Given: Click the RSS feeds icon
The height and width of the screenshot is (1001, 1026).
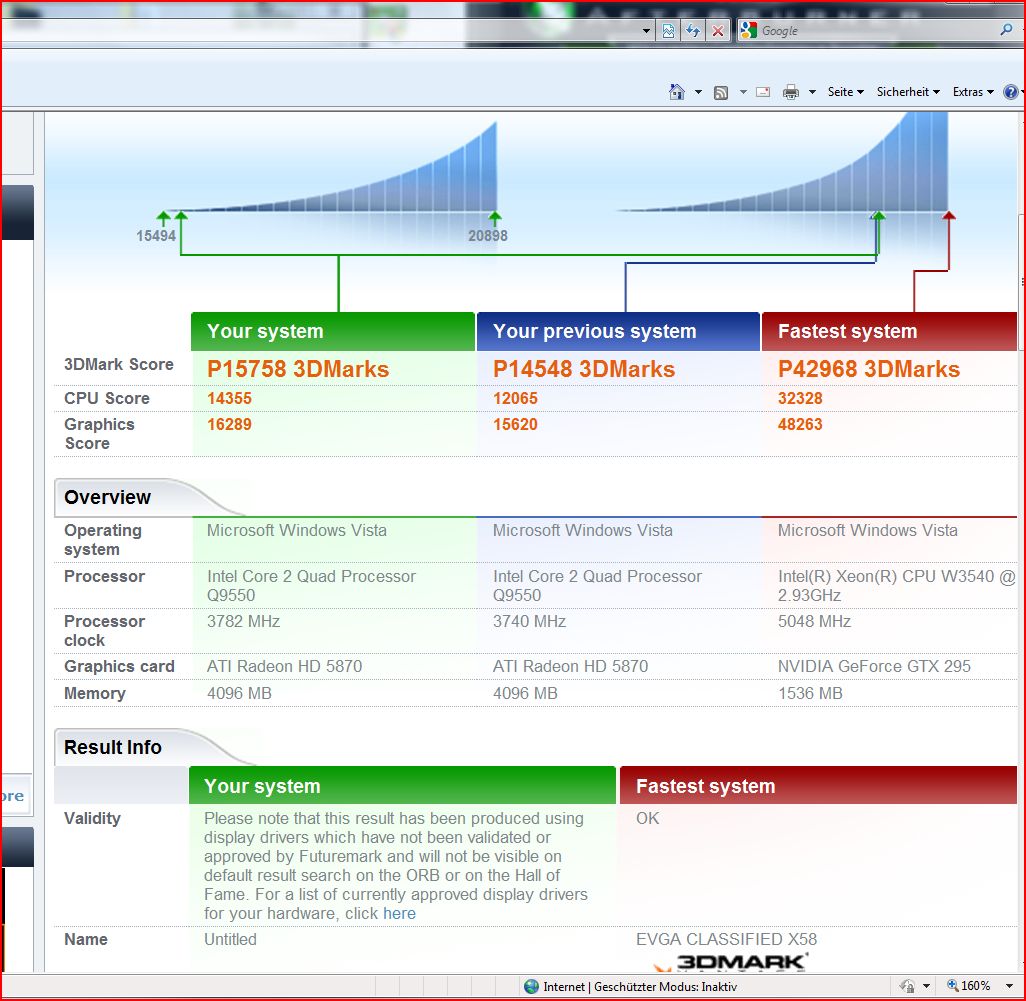Looking at the screenshot, I should pos(720,92).
